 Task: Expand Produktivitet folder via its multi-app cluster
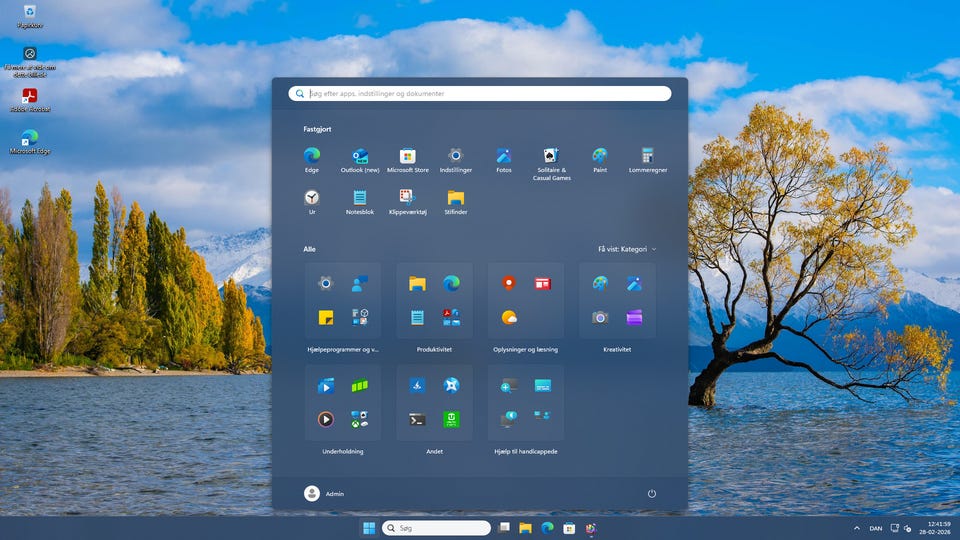pos(451,317)
